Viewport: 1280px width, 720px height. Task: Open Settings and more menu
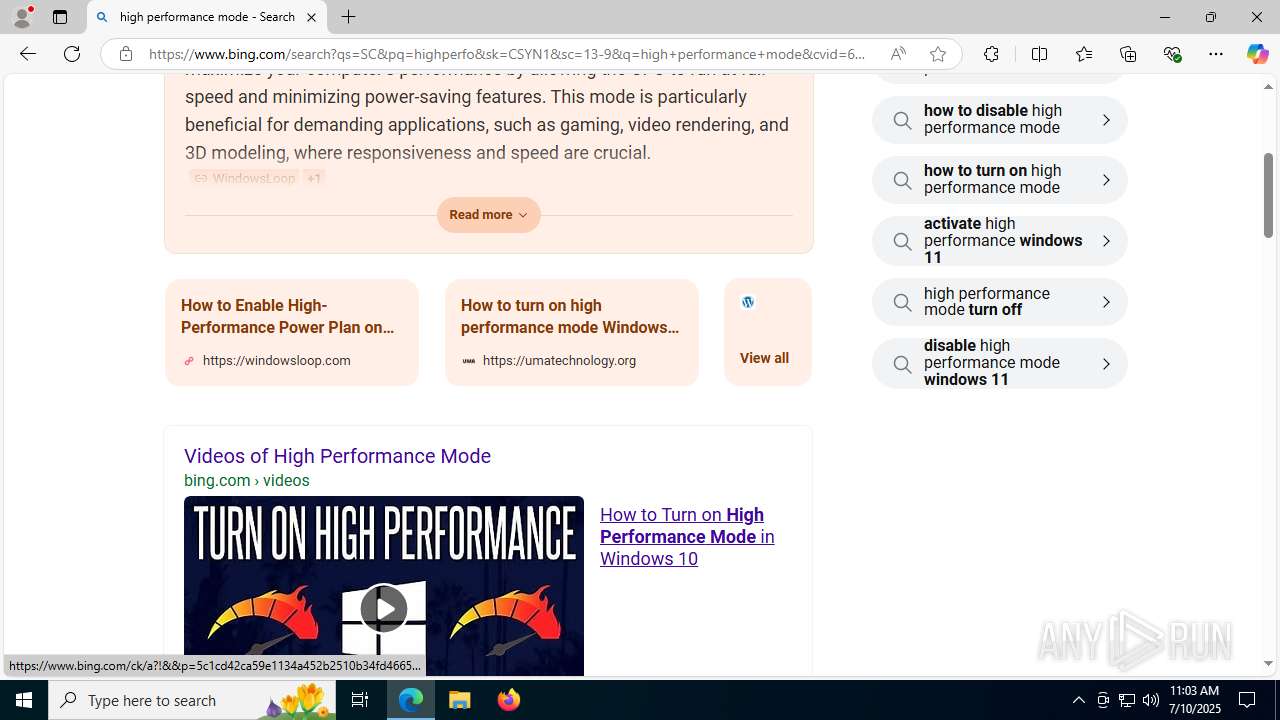(x=1216, y=54)
